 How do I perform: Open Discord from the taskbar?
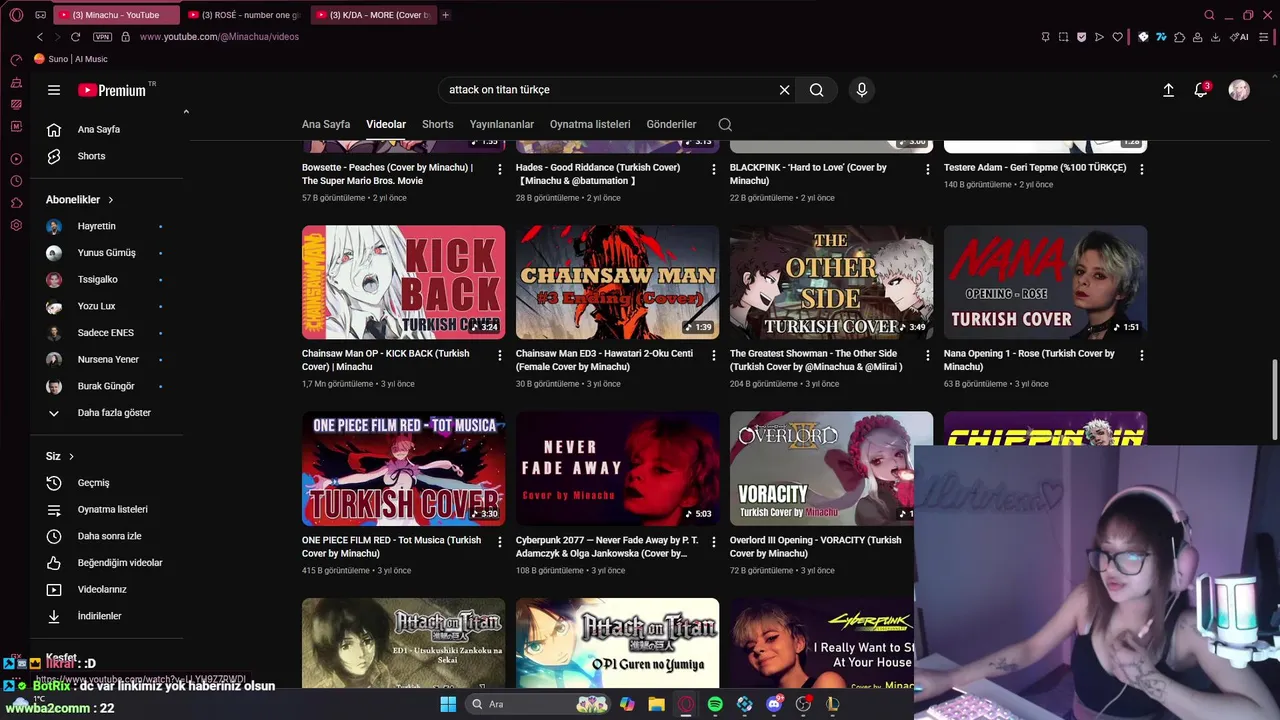774,704
